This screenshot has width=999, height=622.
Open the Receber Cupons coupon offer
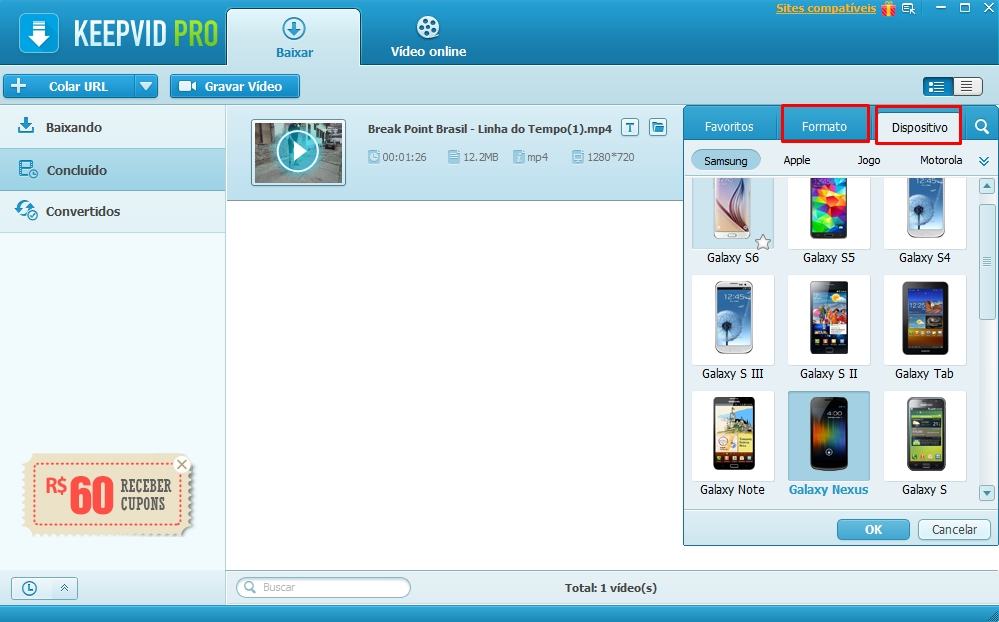106,495
